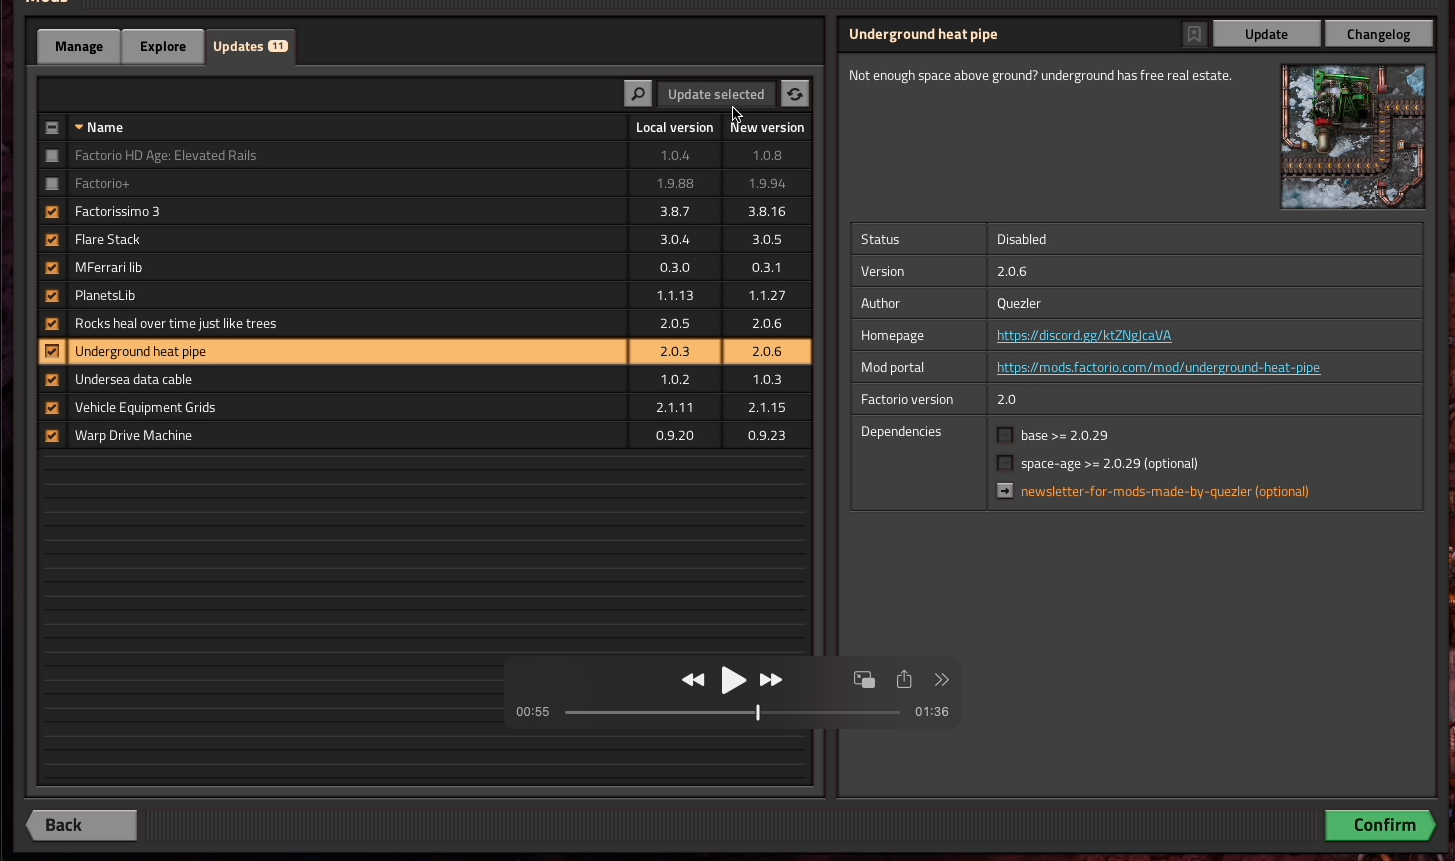
Task: Fast-forward the video playback
Action: pos(771,680)
